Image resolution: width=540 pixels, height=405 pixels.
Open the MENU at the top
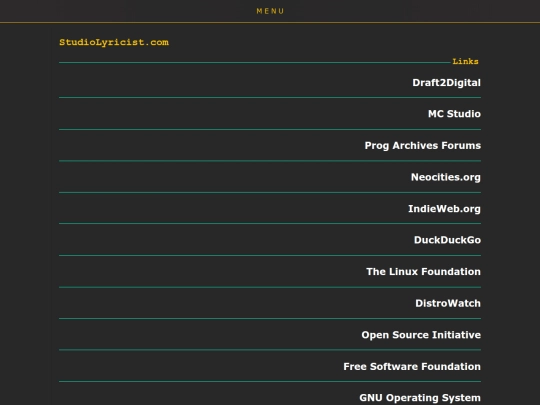point(270,11)
